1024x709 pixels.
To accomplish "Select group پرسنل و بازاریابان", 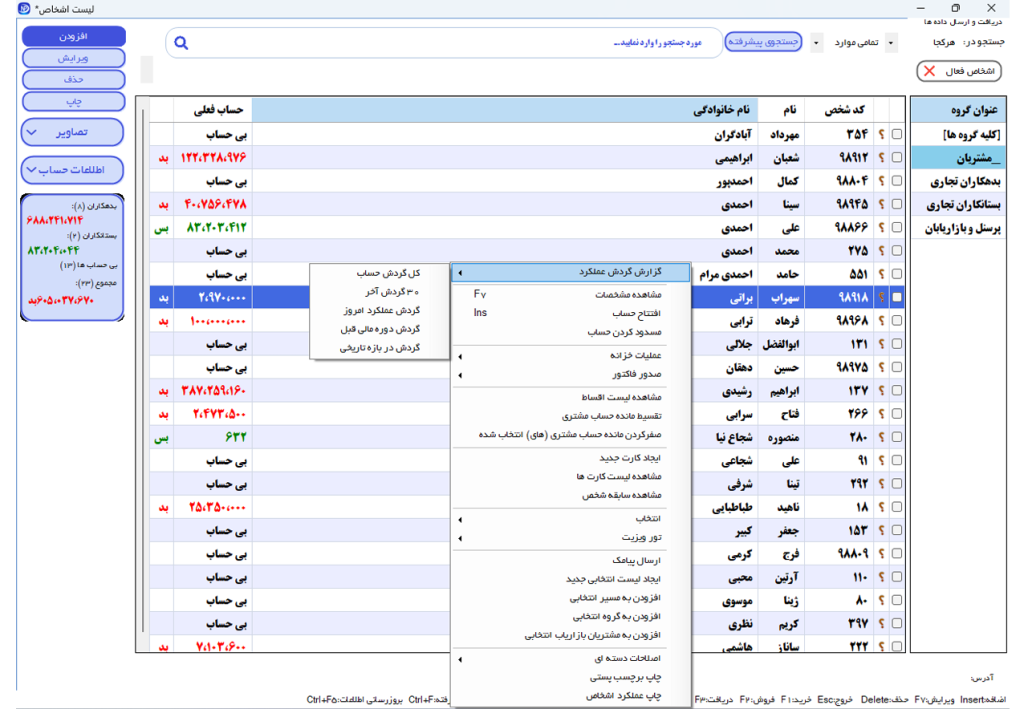I will 959,228.
